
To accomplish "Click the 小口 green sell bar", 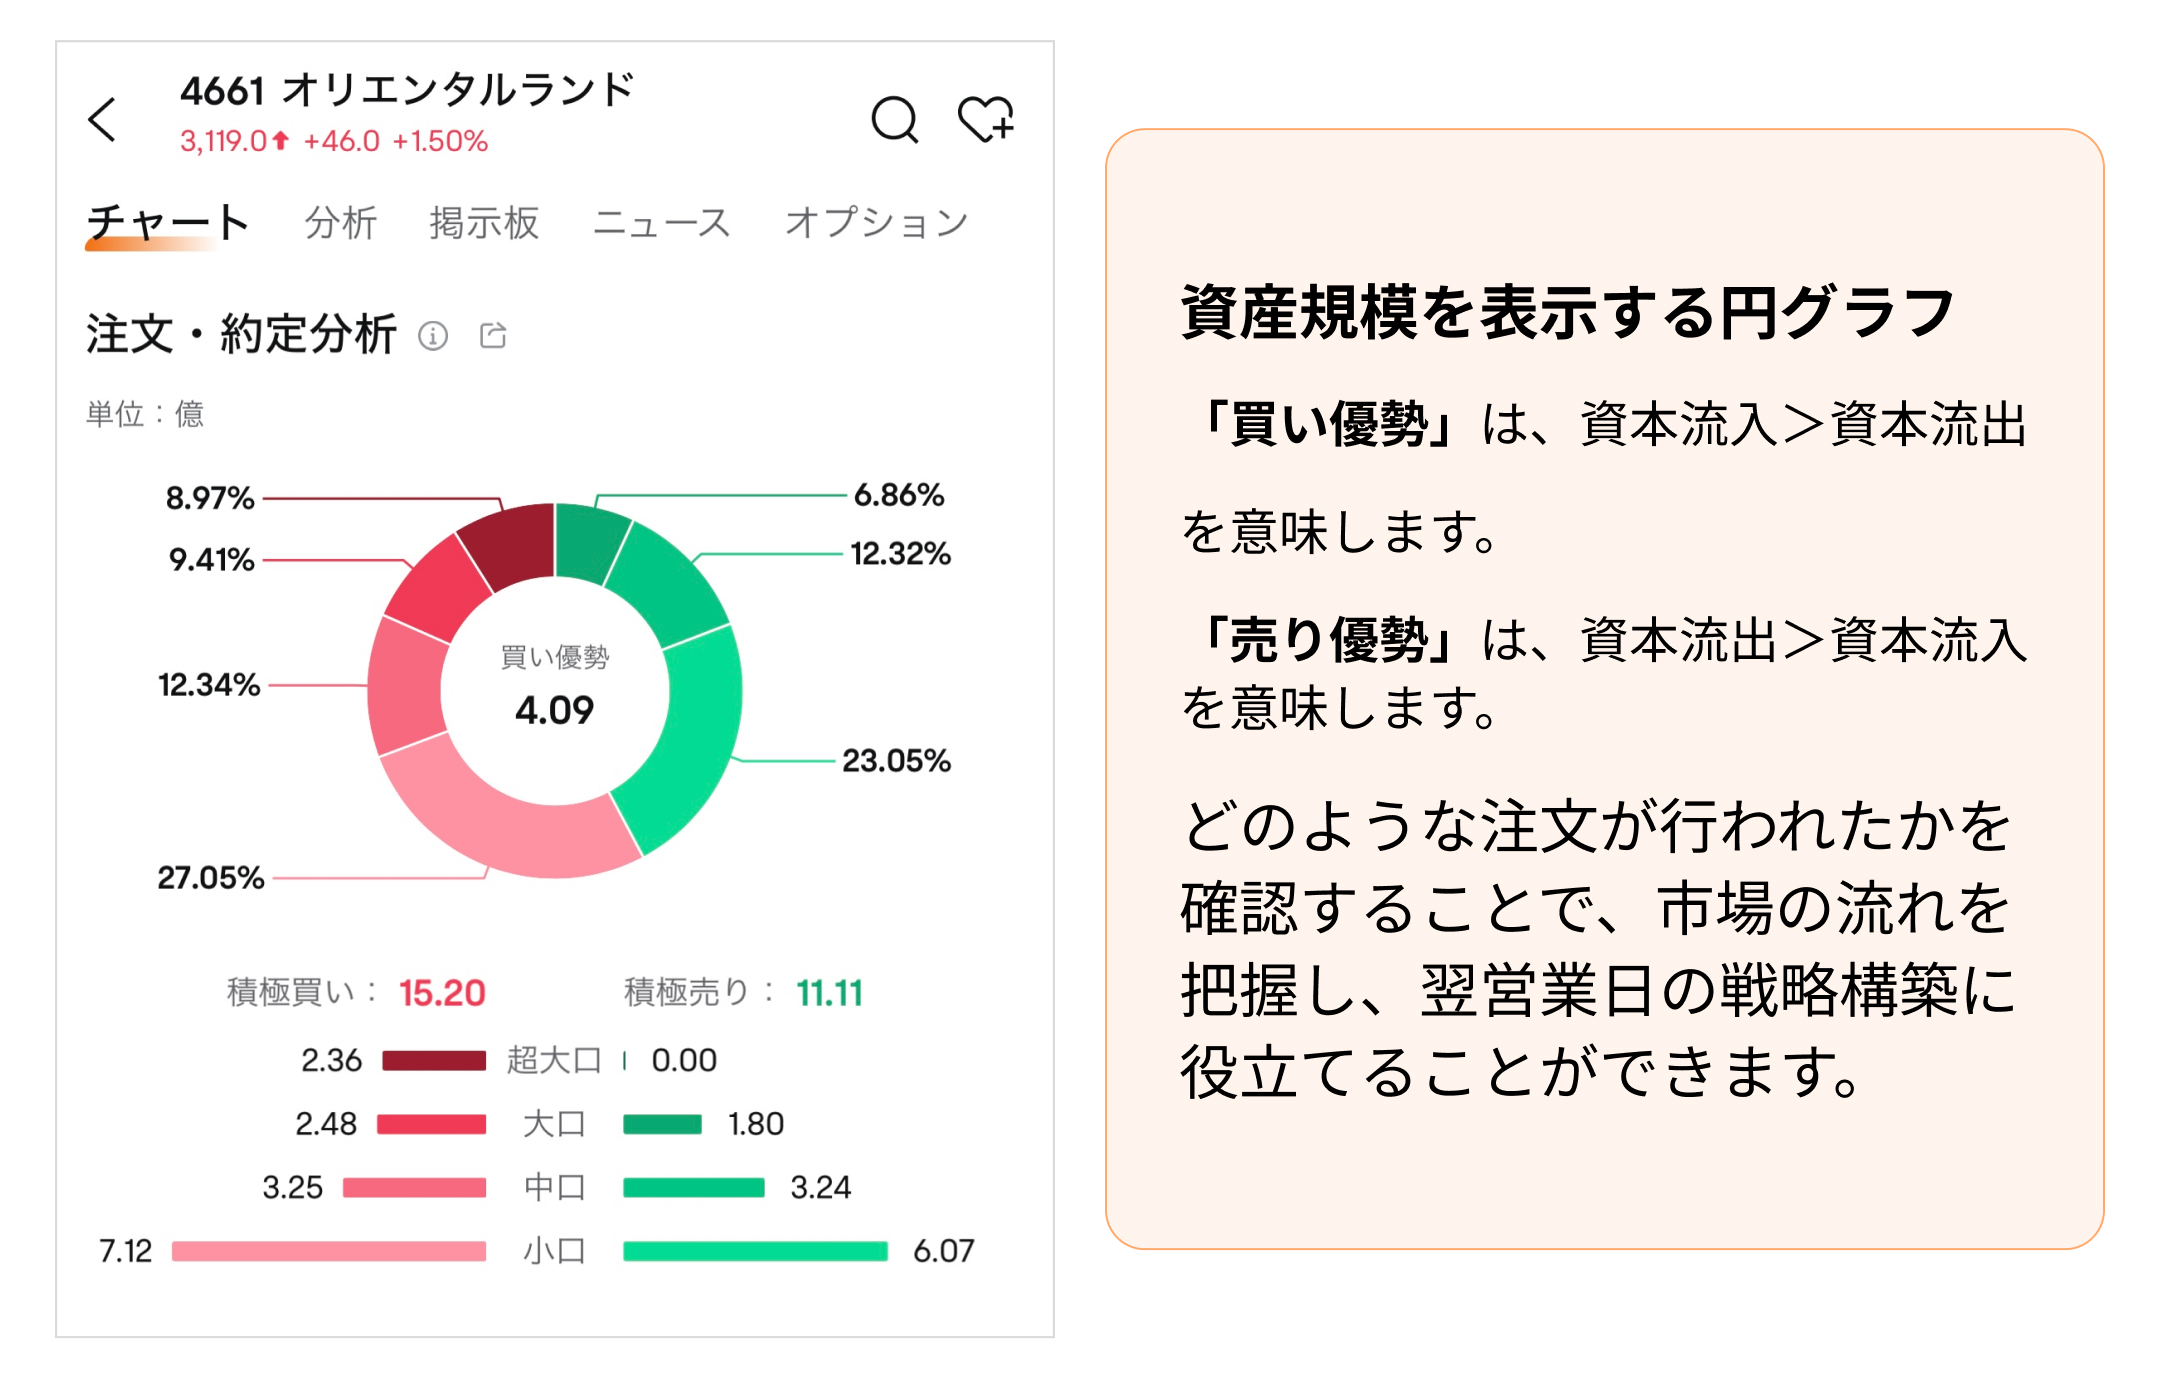I will (755, 1251).
